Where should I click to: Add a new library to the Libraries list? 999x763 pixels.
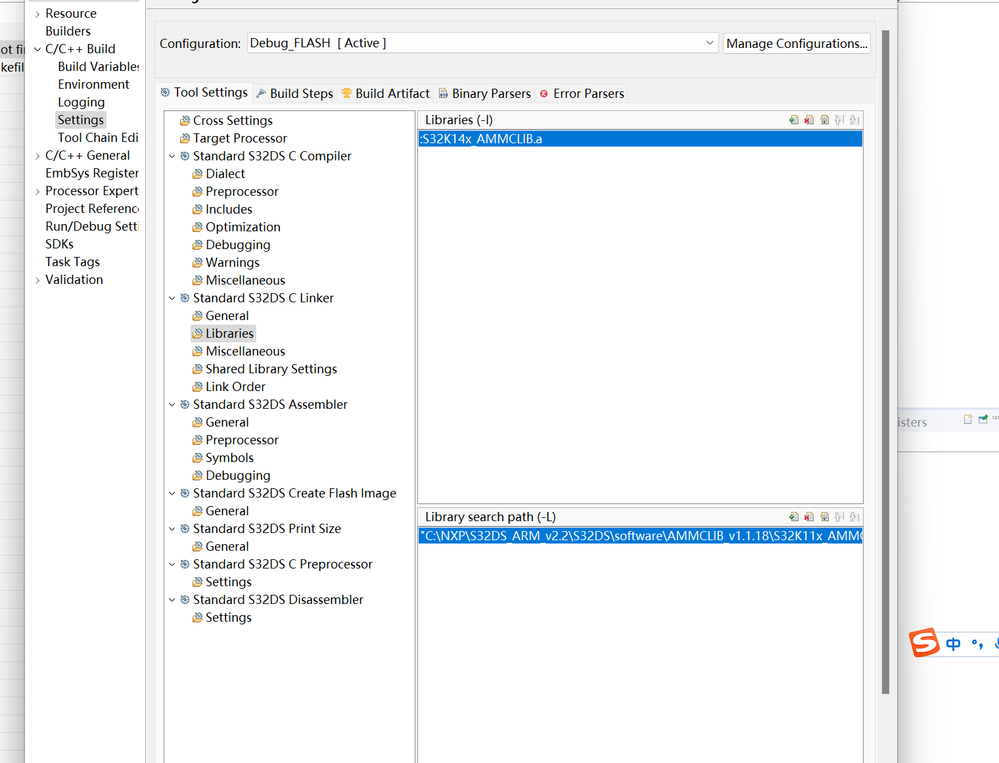point(795,119)
